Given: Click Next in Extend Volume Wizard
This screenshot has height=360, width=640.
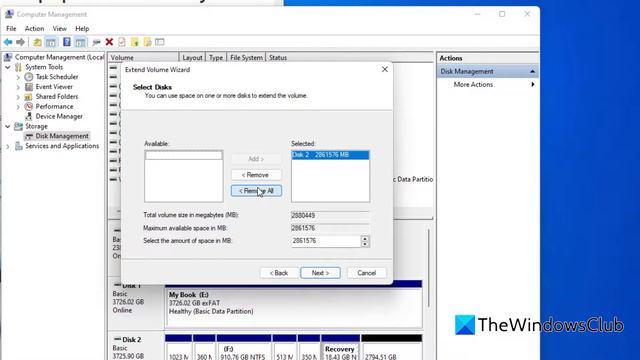Looking at the screenshot, I should point(320,273).
